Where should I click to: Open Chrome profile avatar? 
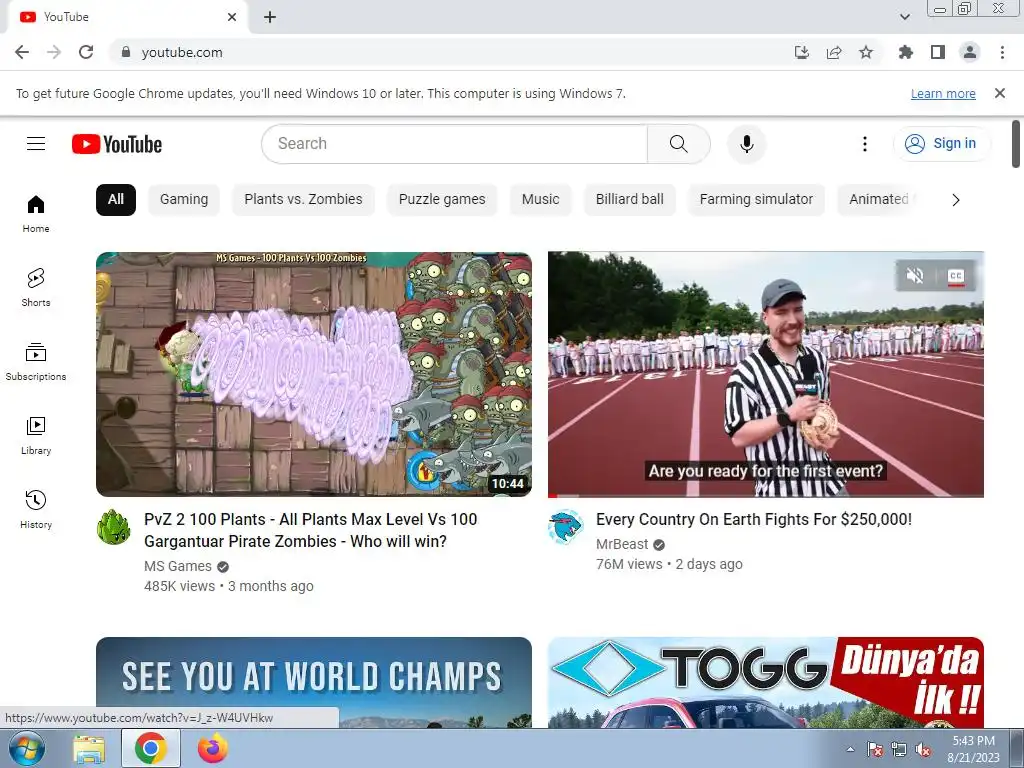[x=970, y=52]
